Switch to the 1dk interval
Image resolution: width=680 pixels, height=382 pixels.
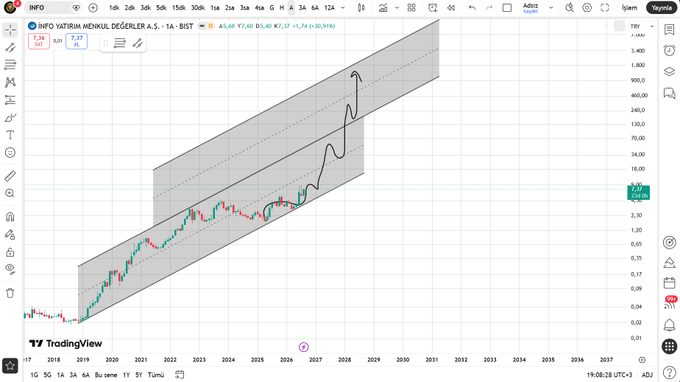point(114,8)
